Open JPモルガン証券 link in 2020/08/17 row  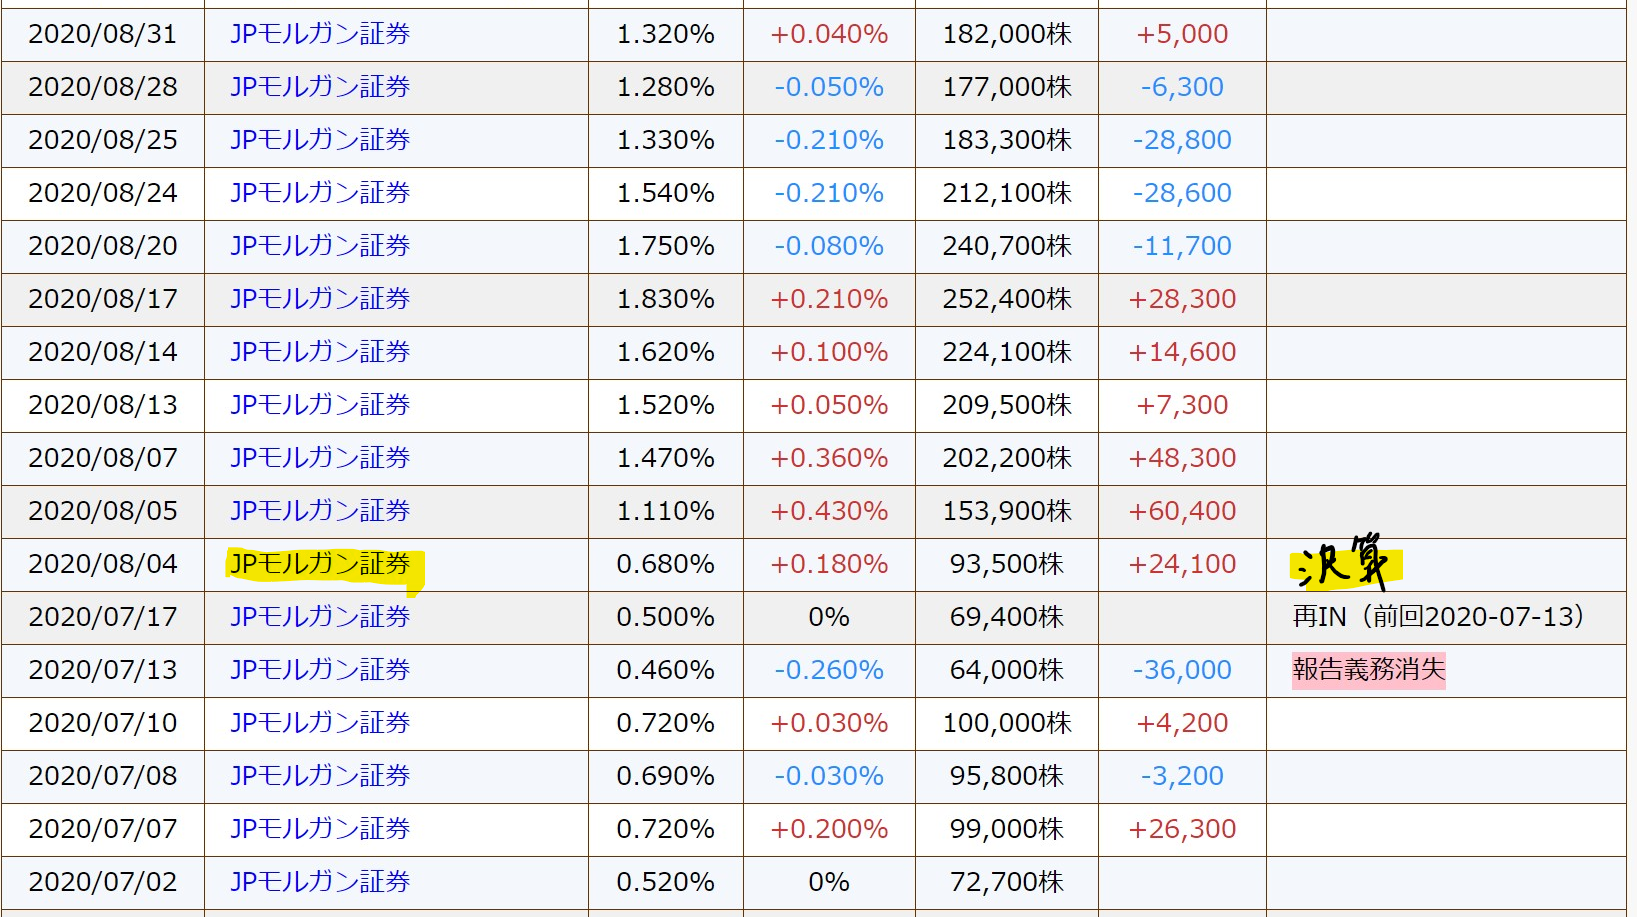click(x=320, y=299)
